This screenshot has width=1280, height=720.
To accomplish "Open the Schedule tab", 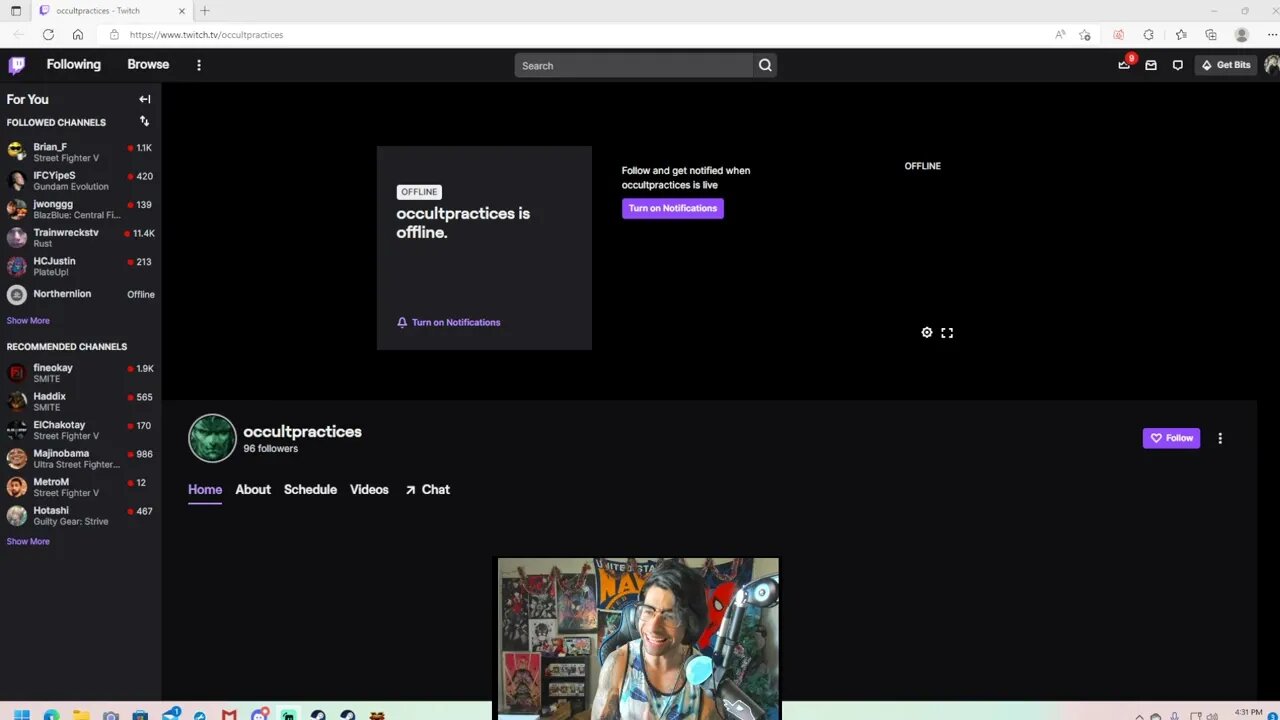I will pos(310,489).
